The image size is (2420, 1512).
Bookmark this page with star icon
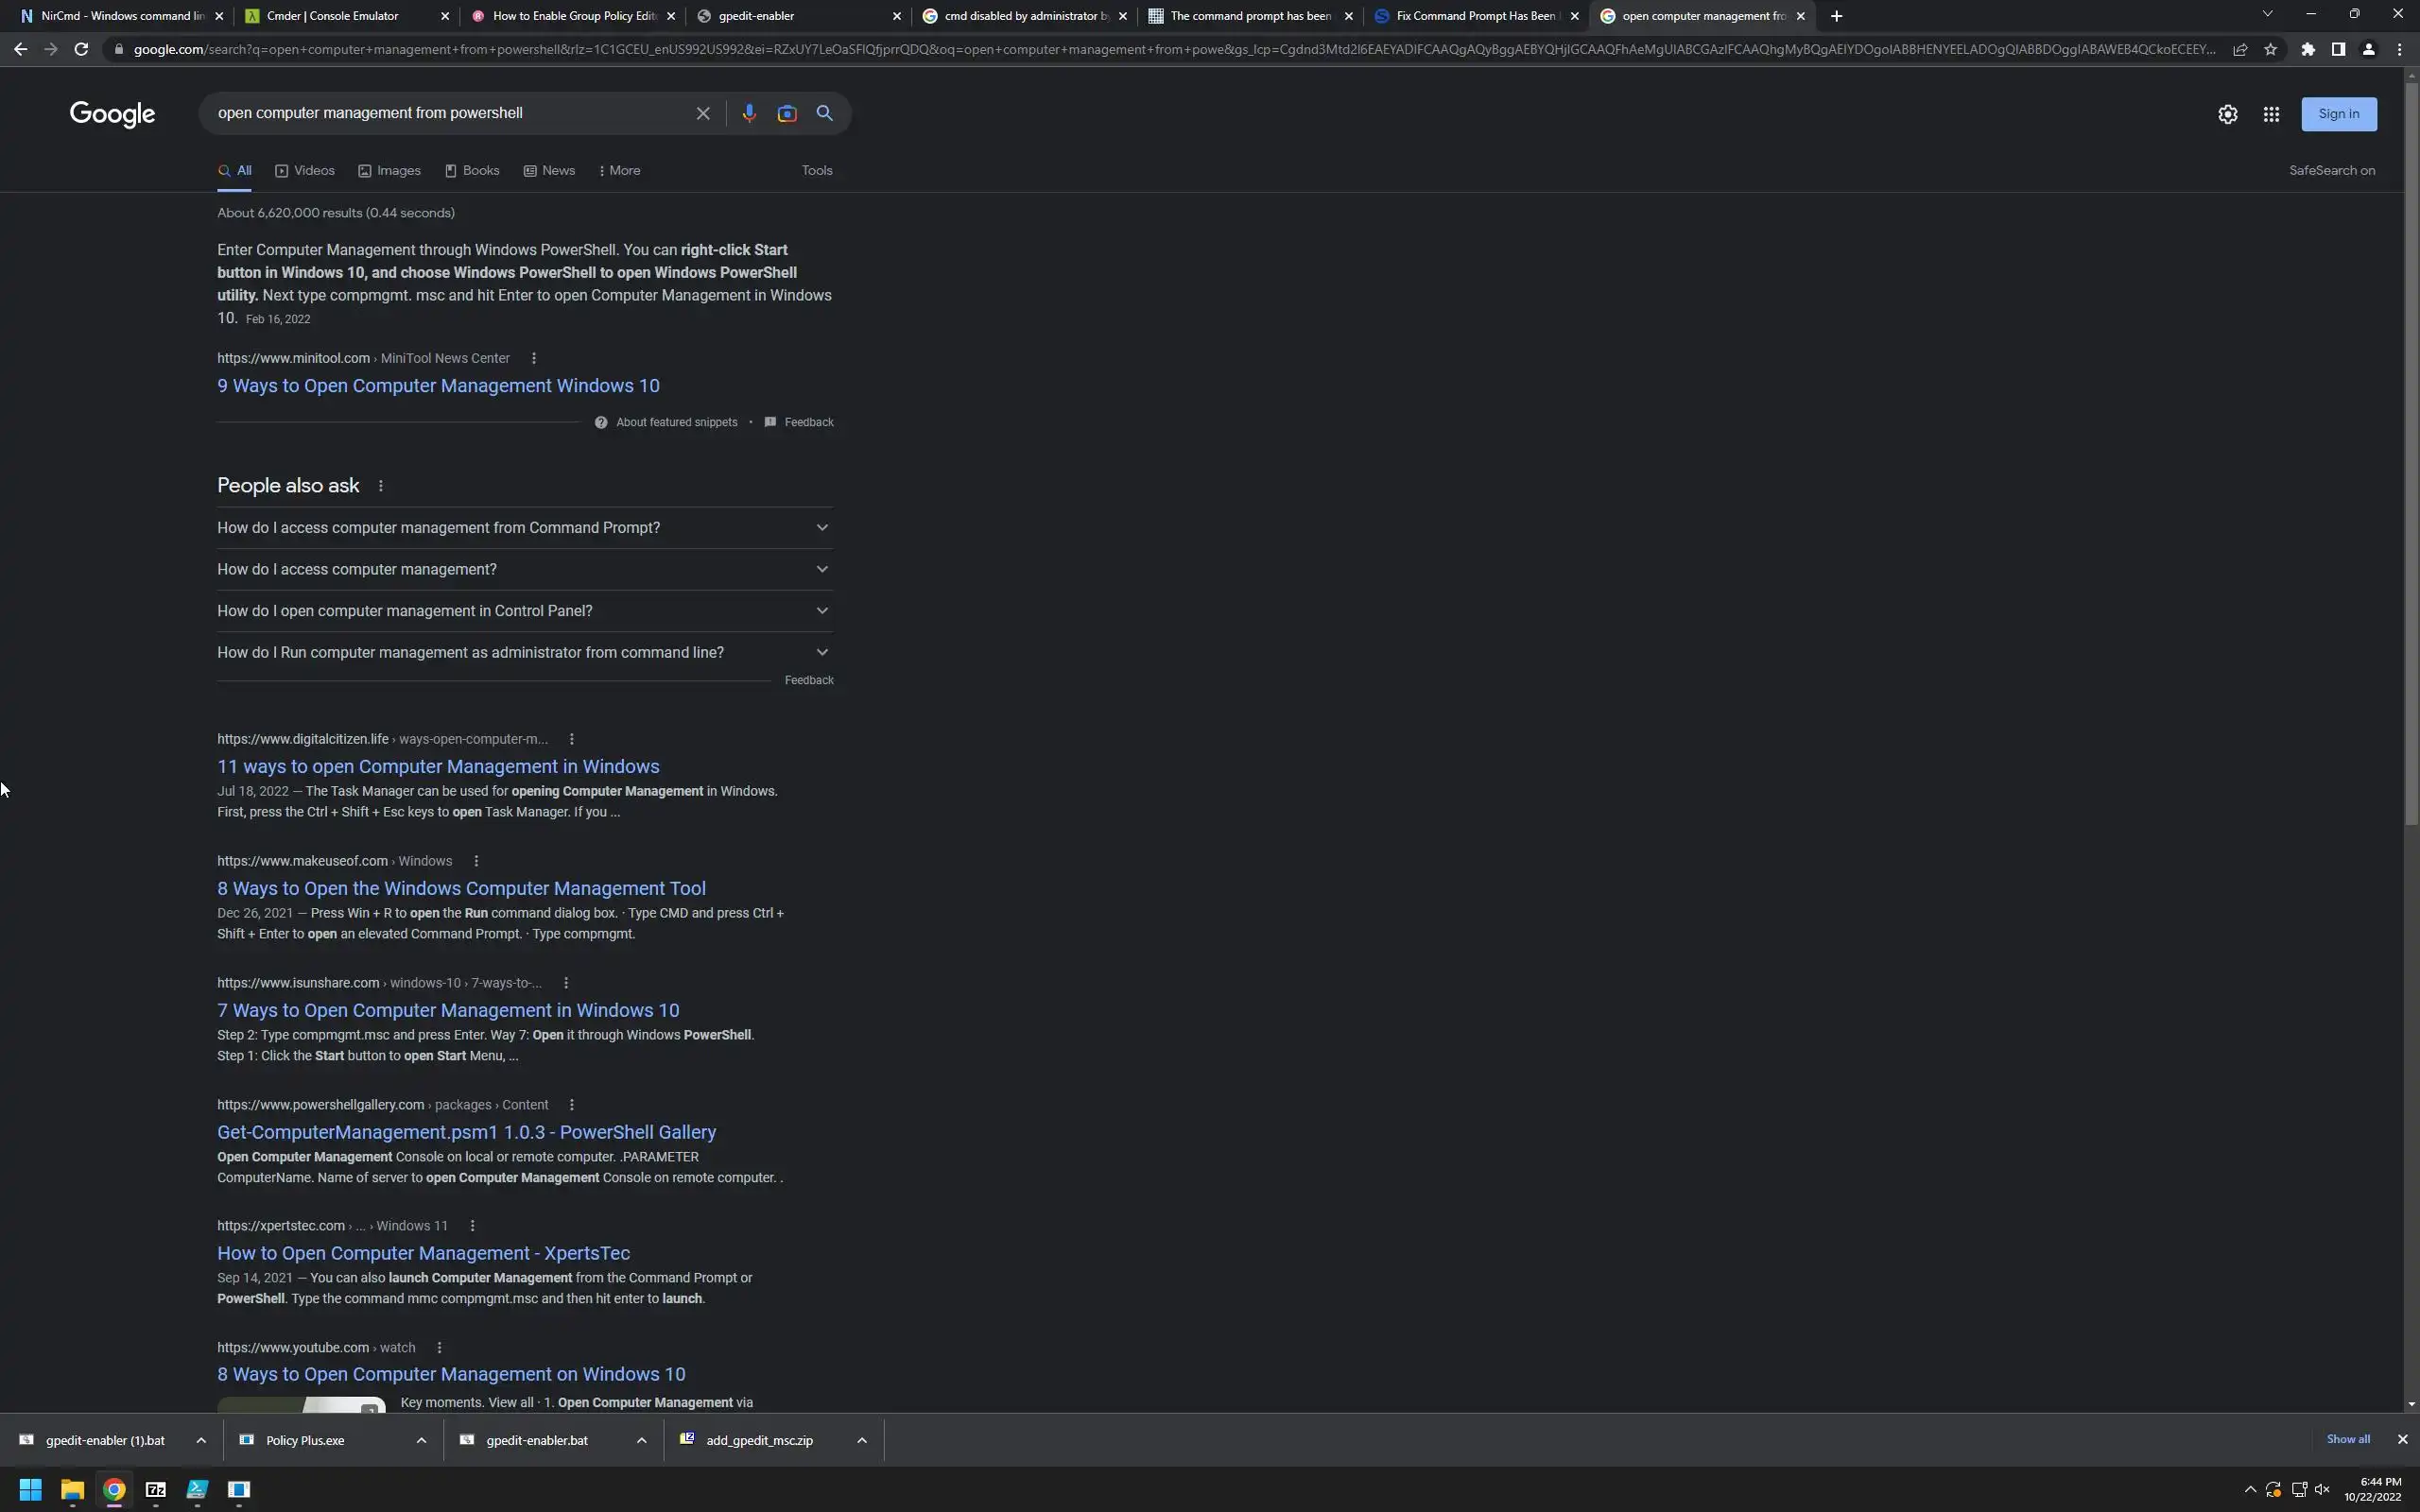[x=2271, y=49]
